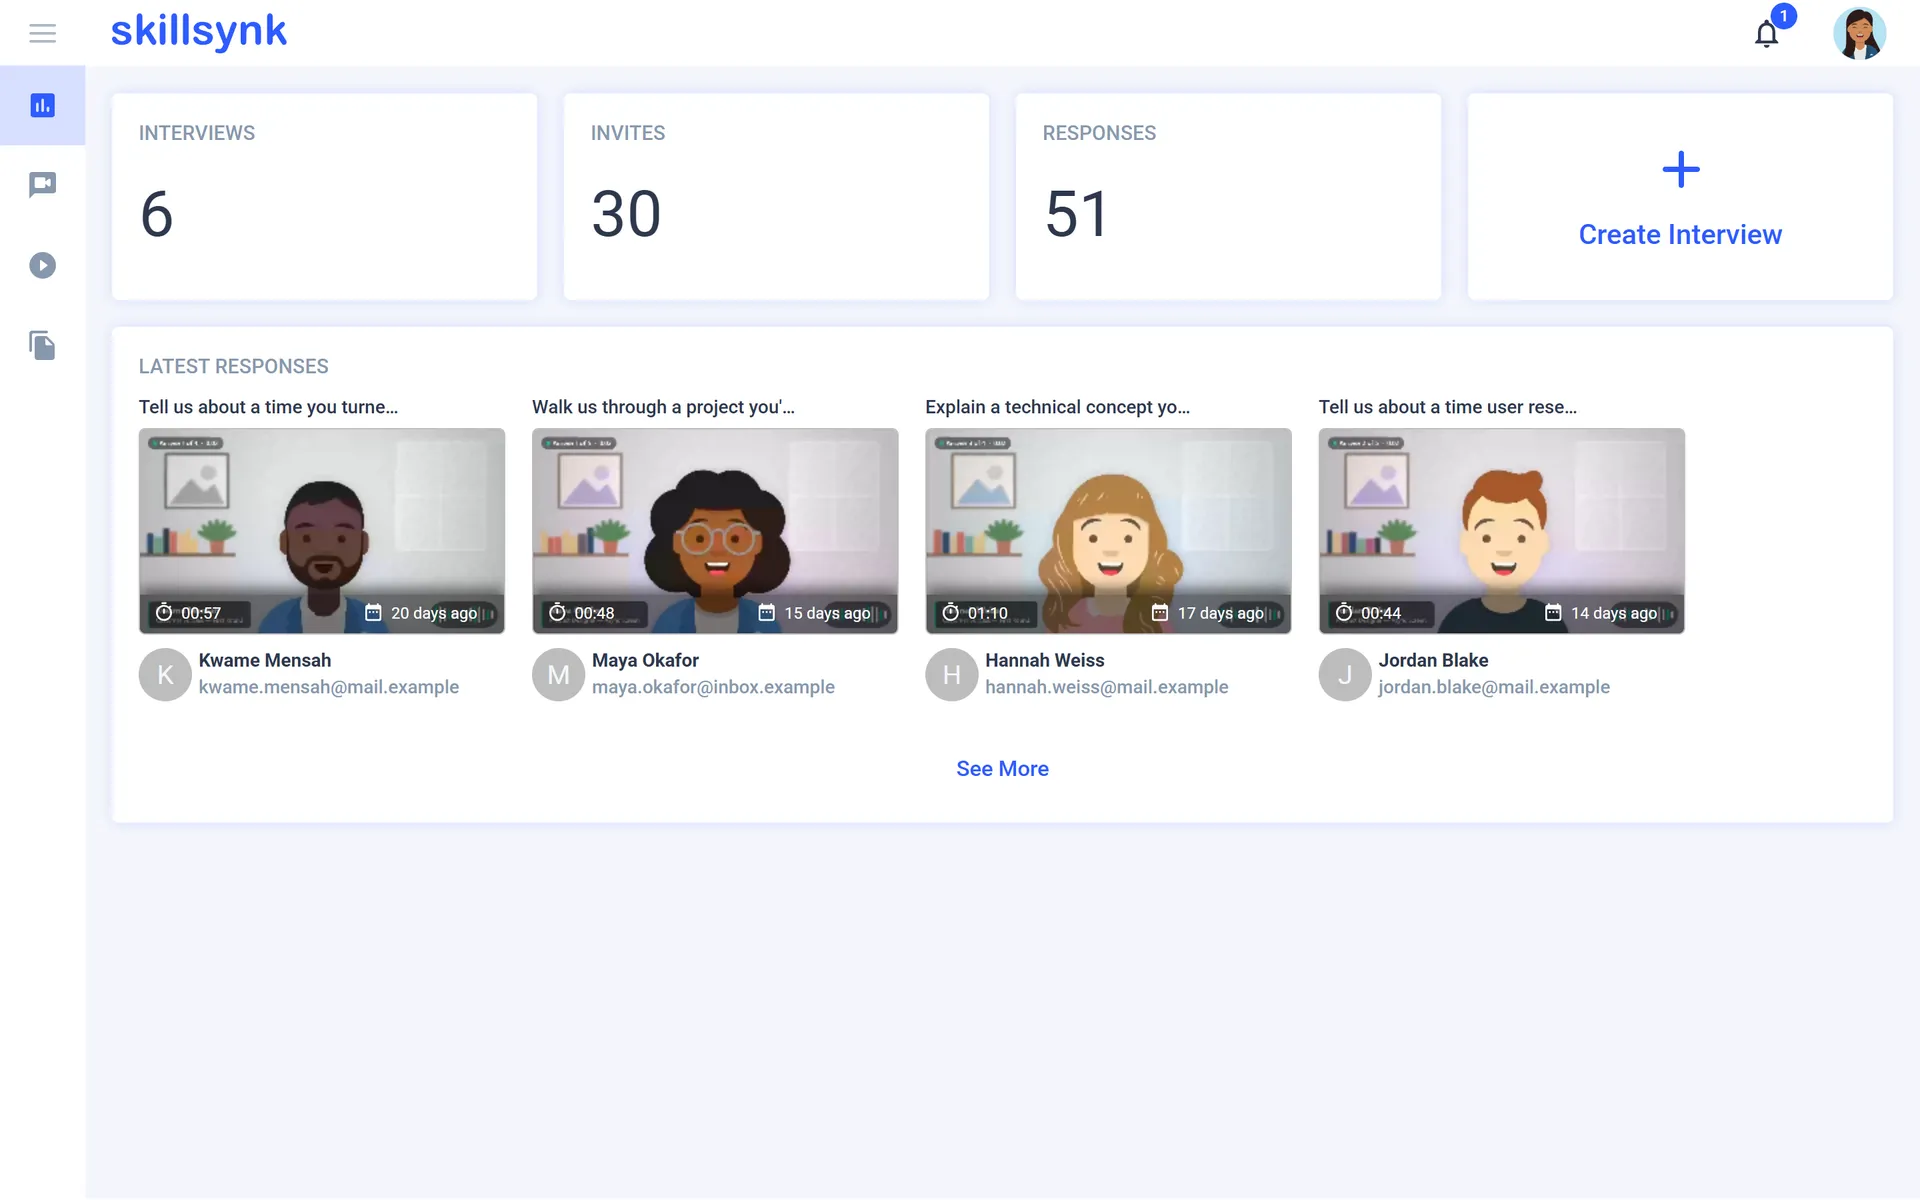Play Hannah Weiss's video response thumbnail

1108,531
